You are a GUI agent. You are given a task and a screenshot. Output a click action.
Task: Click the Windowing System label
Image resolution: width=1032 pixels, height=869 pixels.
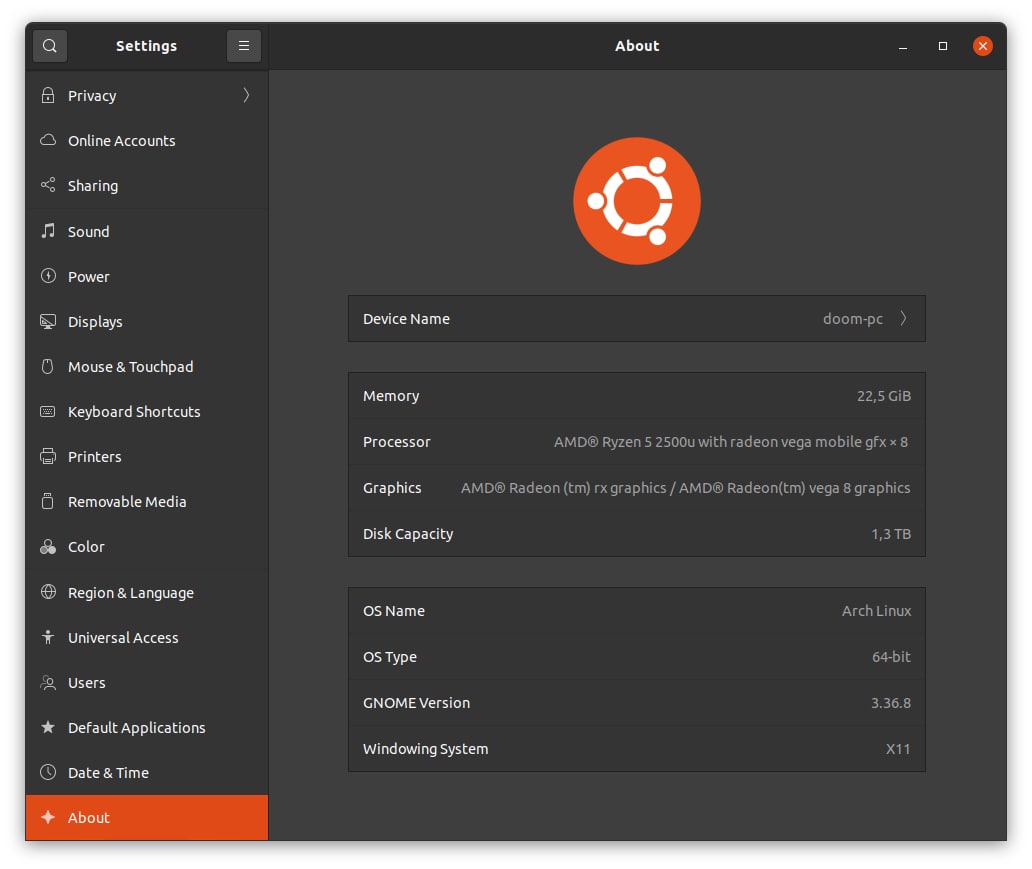point(425,749)
